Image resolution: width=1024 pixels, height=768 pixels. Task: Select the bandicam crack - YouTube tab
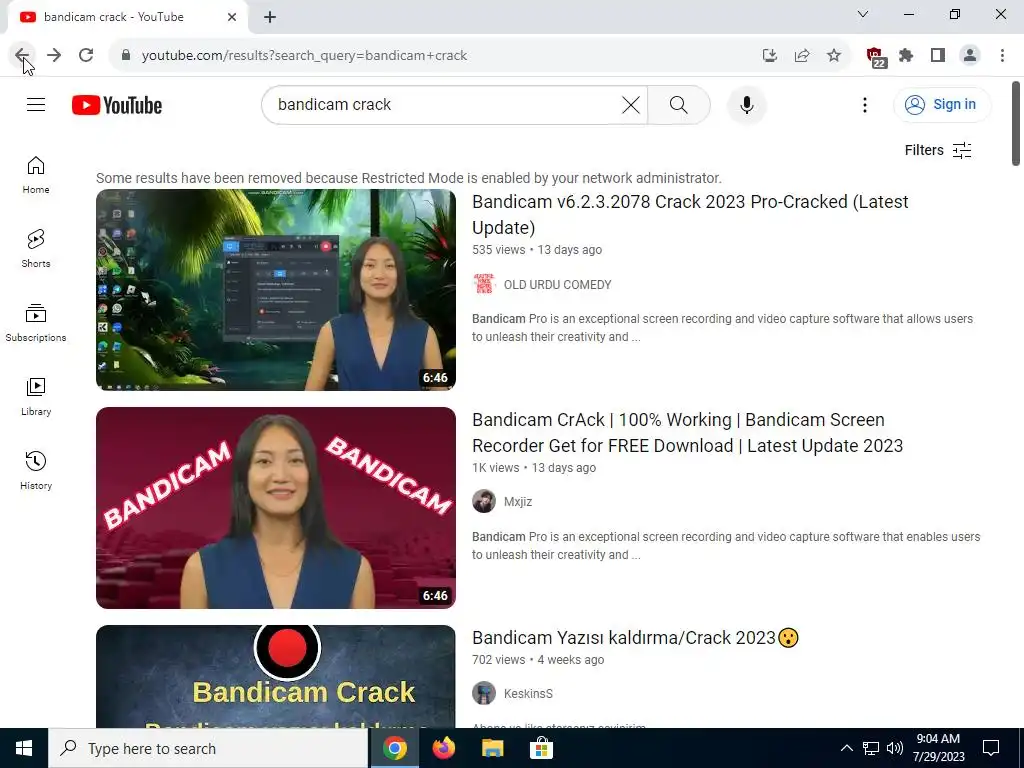(128, 17)
